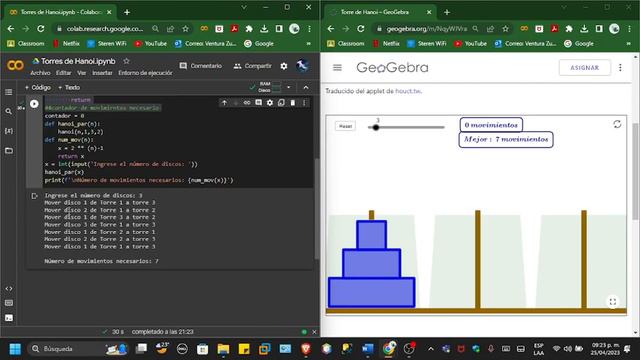Toggle side panel in Colab browser toolbar
Screen dimensions: 640x360
click(x=279, y=29)
